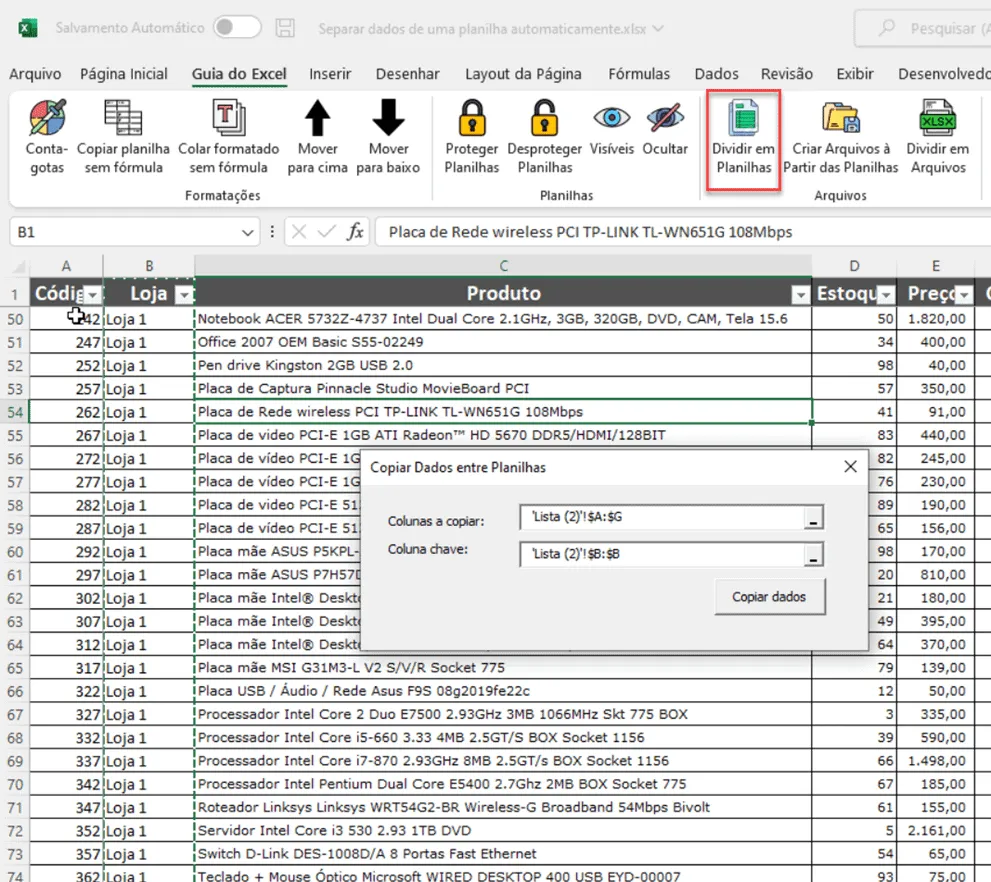The width and height of the screenshot is (991, 882).
Task: Select column E header
Action: [x=935, y=266]
